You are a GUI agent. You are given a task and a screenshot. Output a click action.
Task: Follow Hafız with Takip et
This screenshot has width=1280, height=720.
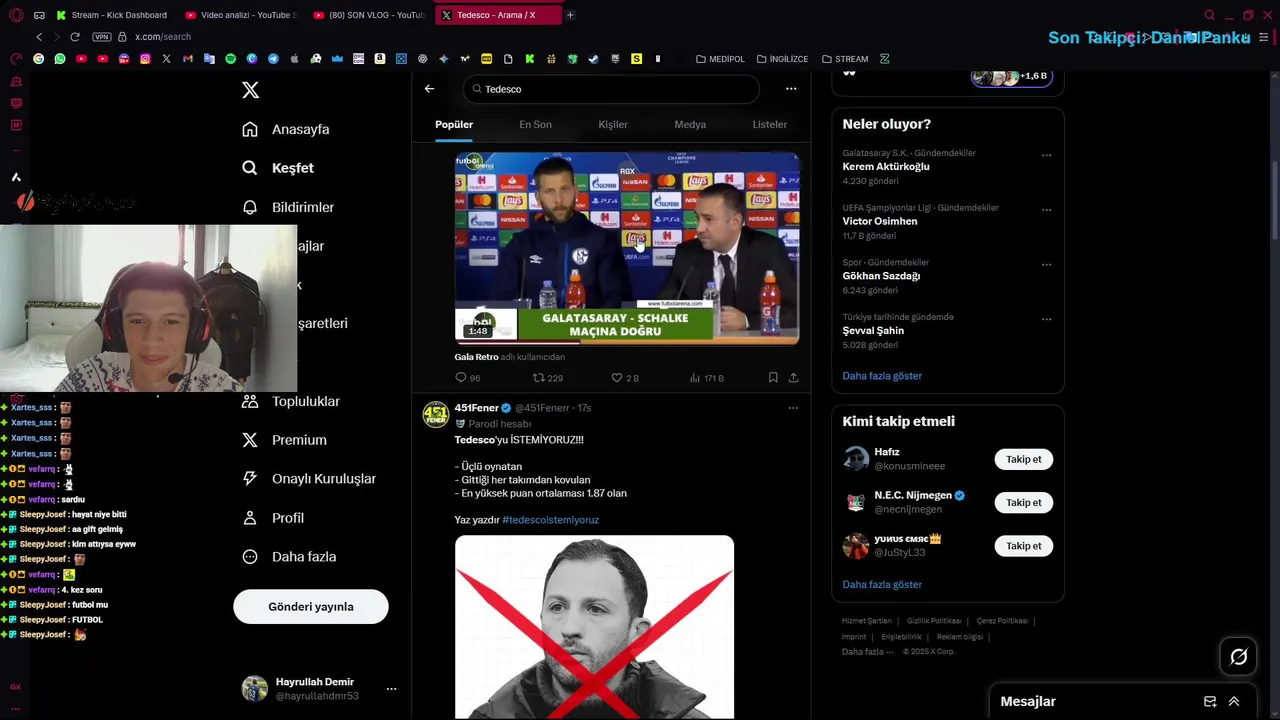[x=1024, y=460]
